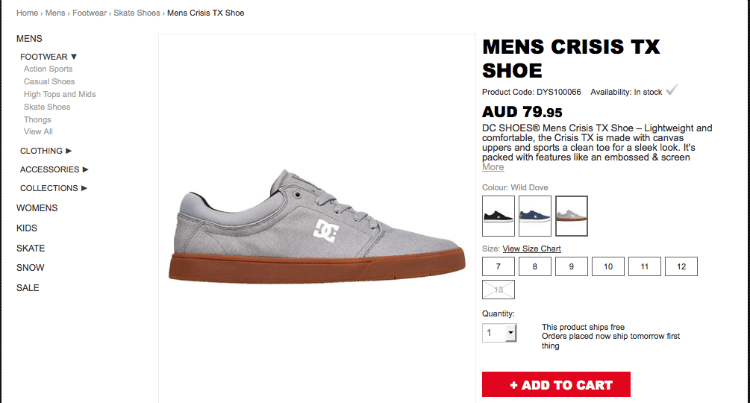Open the Quantity dropdown
This screenshot has height=403, width=750.
point(499,333)
